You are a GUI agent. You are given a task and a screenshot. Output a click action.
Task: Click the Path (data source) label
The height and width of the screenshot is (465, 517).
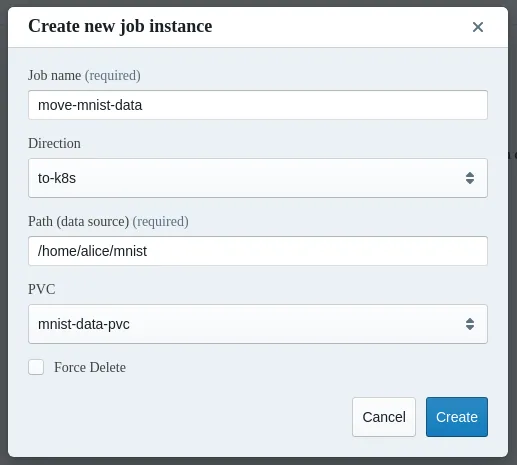pyautogui.click(x=108, y=221)
